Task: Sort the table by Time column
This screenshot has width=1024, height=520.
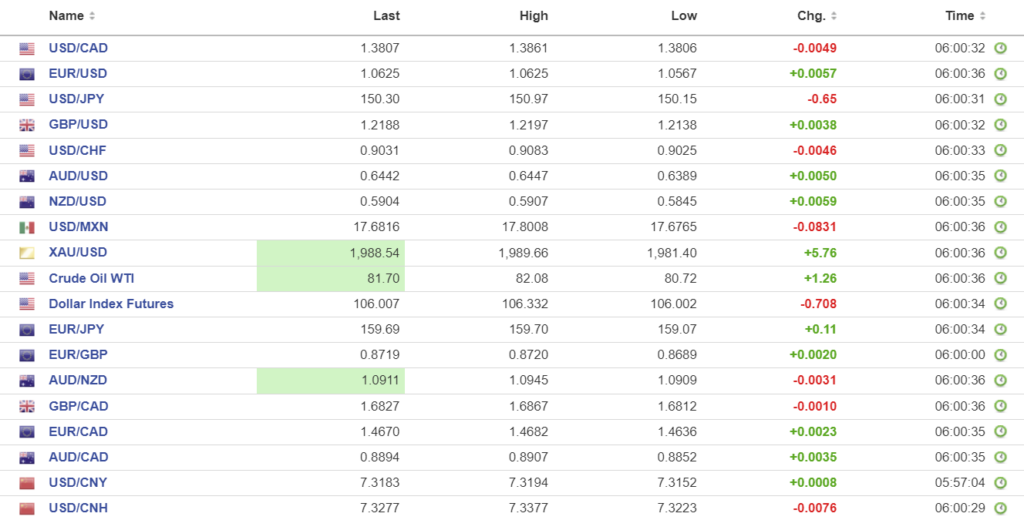Action: (x=966, y=16)
